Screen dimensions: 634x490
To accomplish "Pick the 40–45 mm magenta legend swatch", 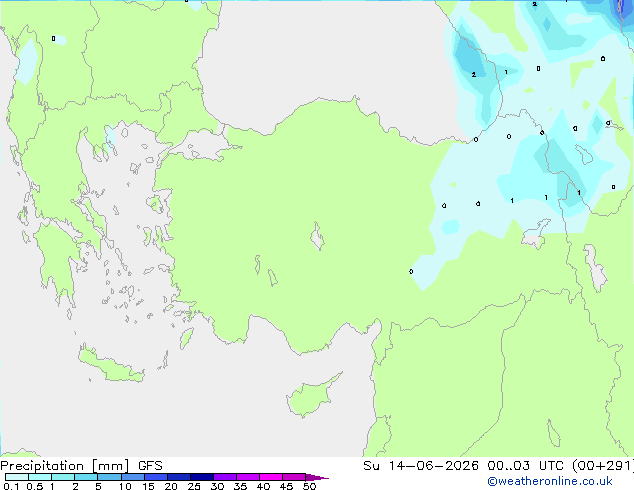I will point(271,477).
